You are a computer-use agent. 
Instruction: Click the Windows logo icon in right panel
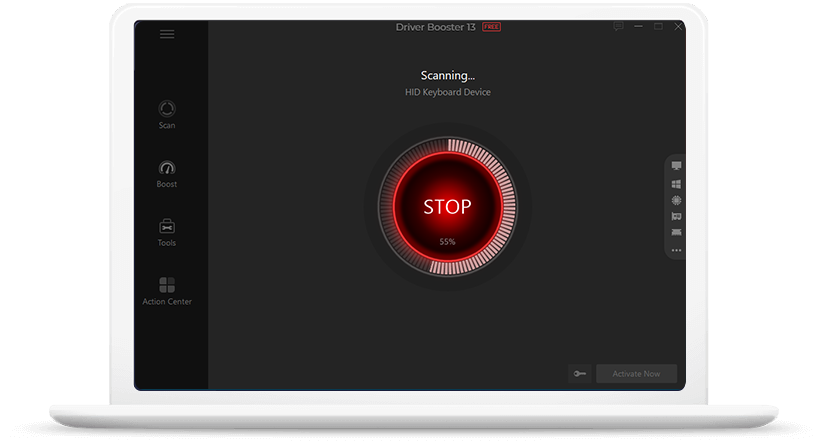tap(677, 184)
